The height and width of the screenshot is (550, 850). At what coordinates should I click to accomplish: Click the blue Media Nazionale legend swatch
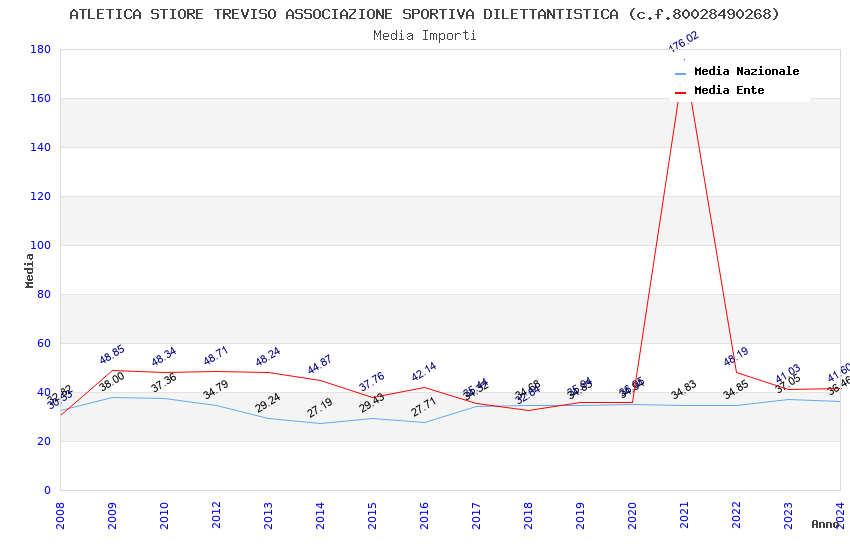tap(680, 73)
